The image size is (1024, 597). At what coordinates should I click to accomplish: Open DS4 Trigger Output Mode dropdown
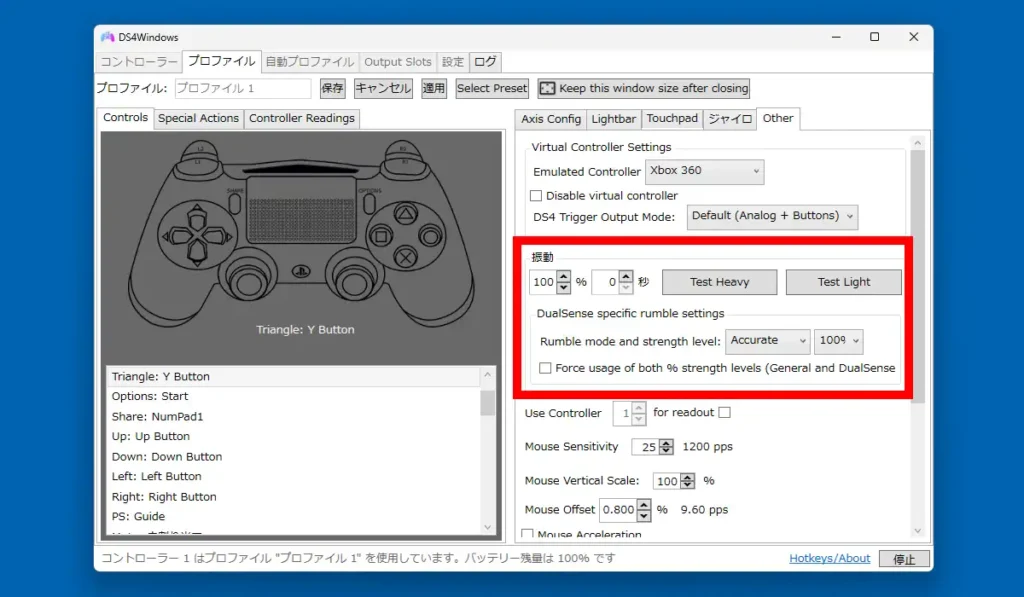click(x=772, y=216)
